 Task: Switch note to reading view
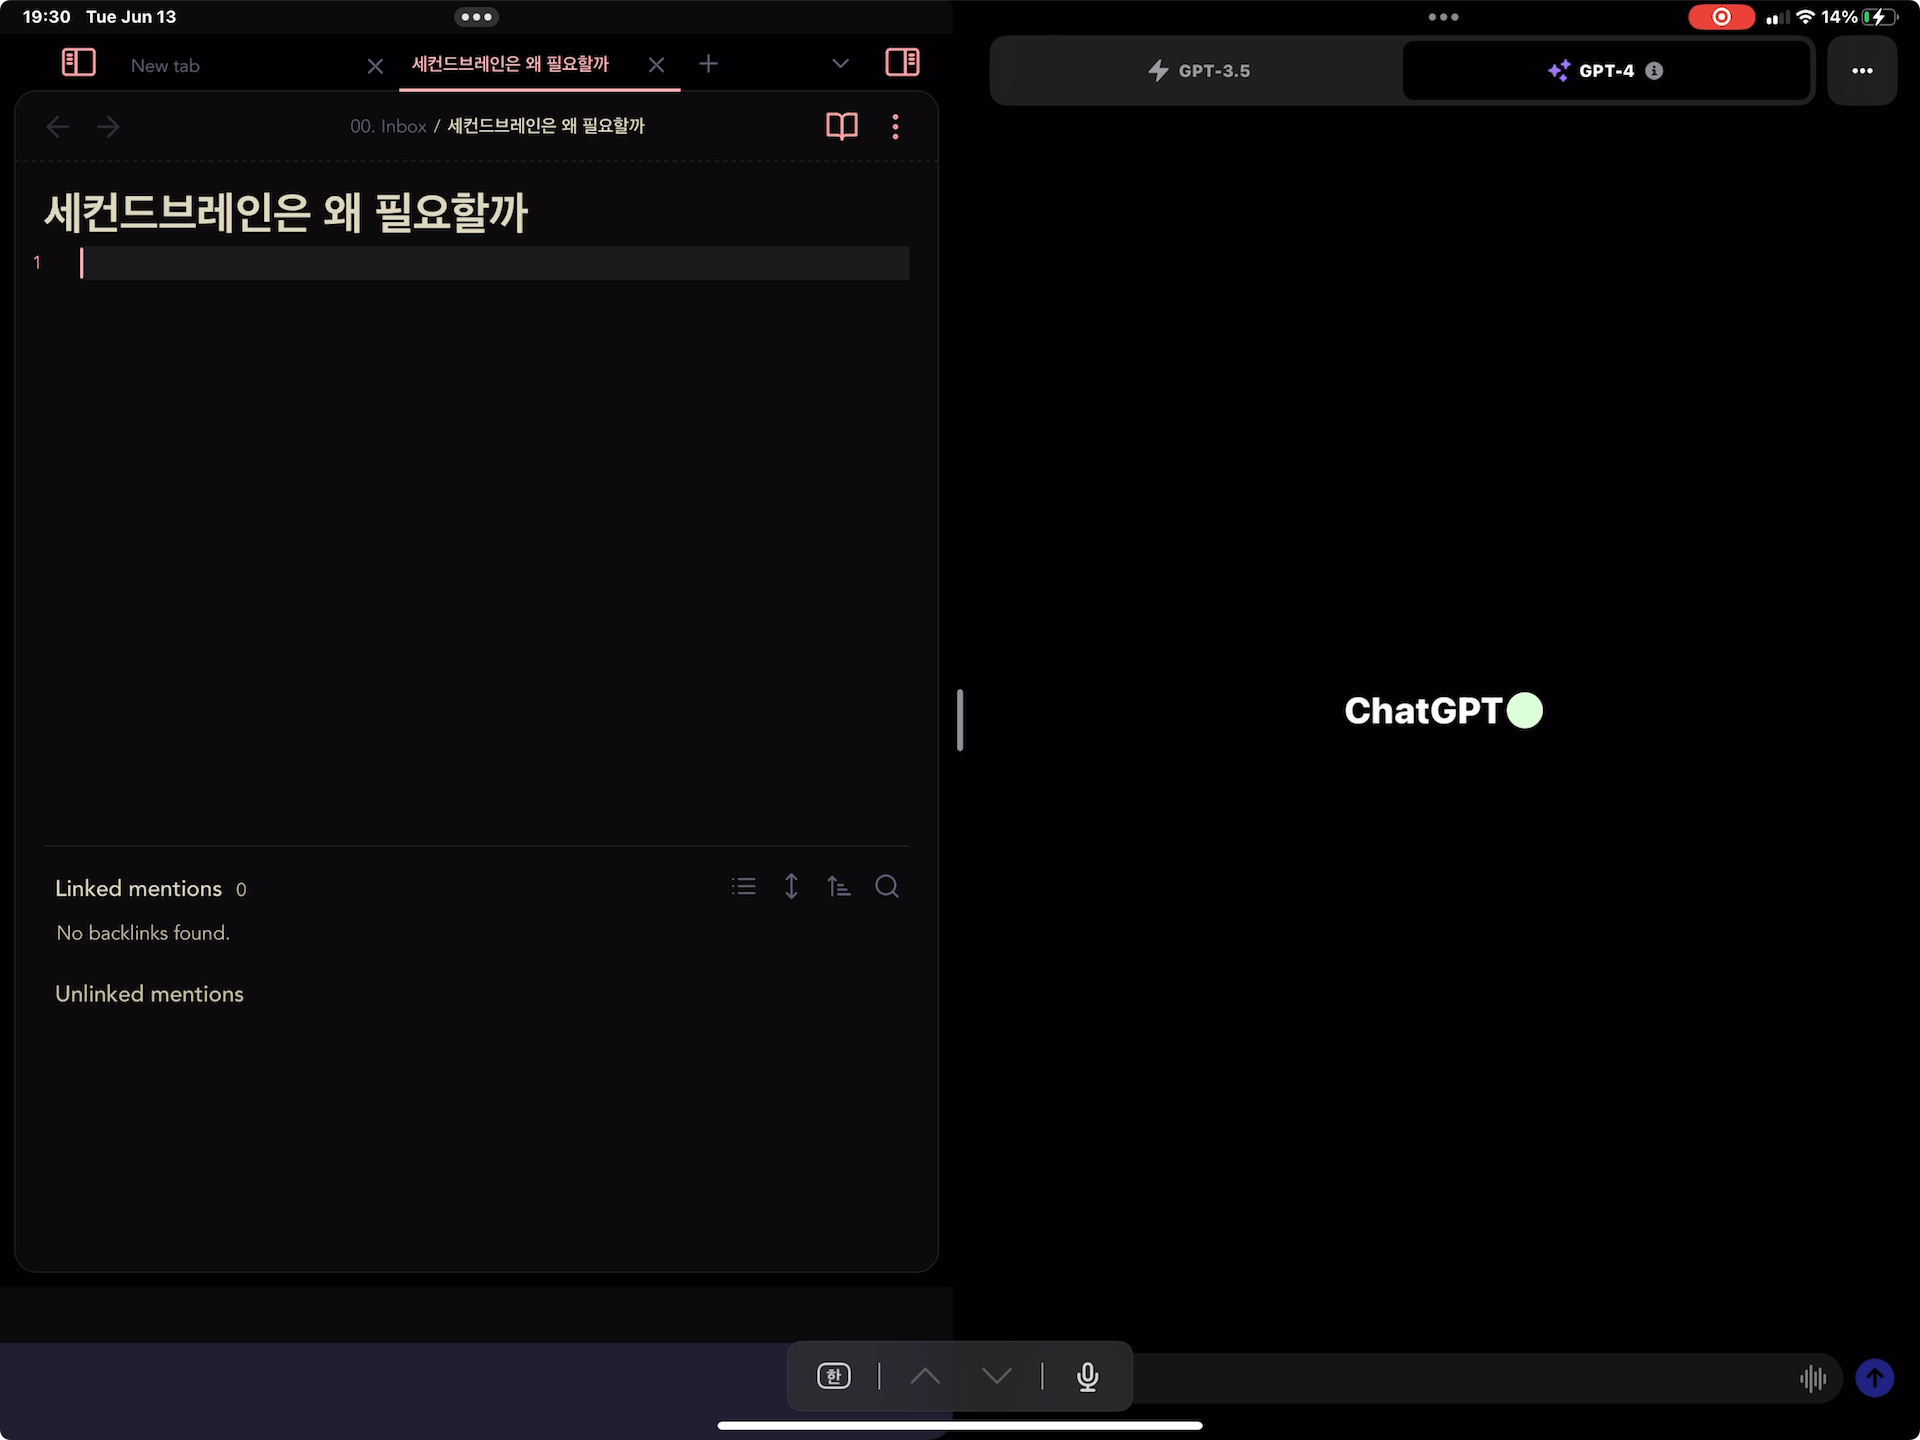pos(842,126)
